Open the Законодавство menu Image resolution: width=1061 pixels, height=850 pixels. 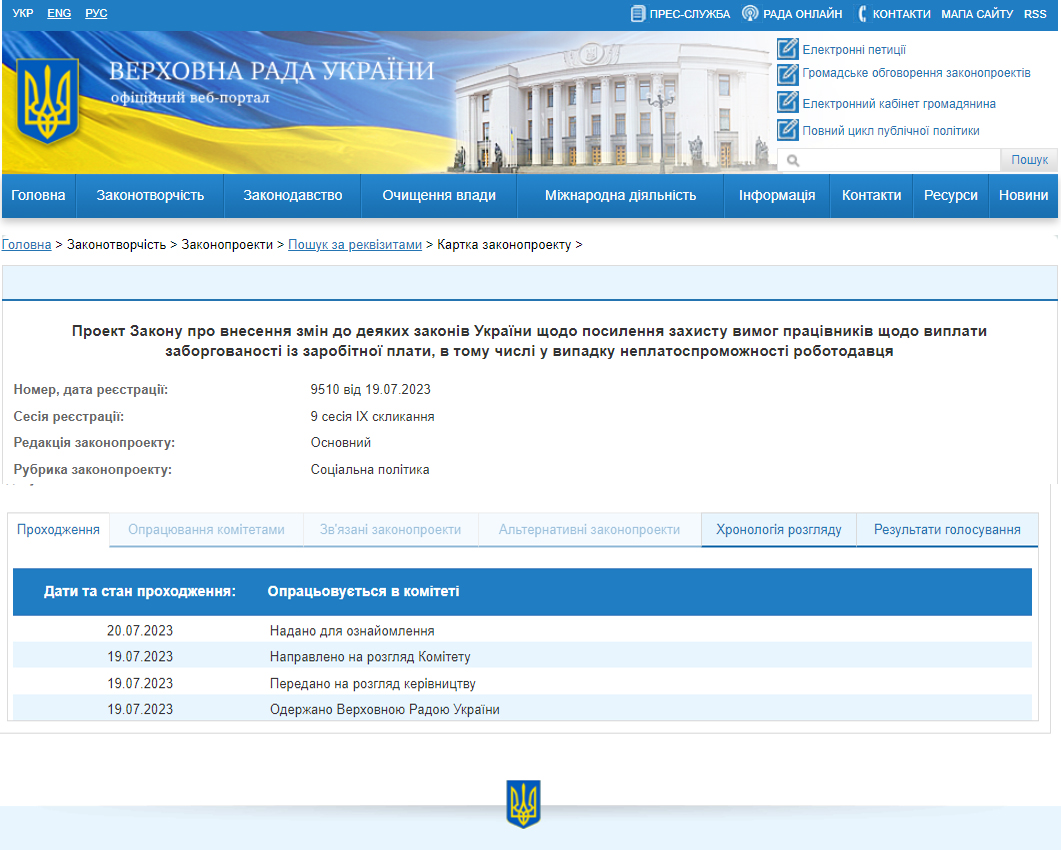pos(293,196)
